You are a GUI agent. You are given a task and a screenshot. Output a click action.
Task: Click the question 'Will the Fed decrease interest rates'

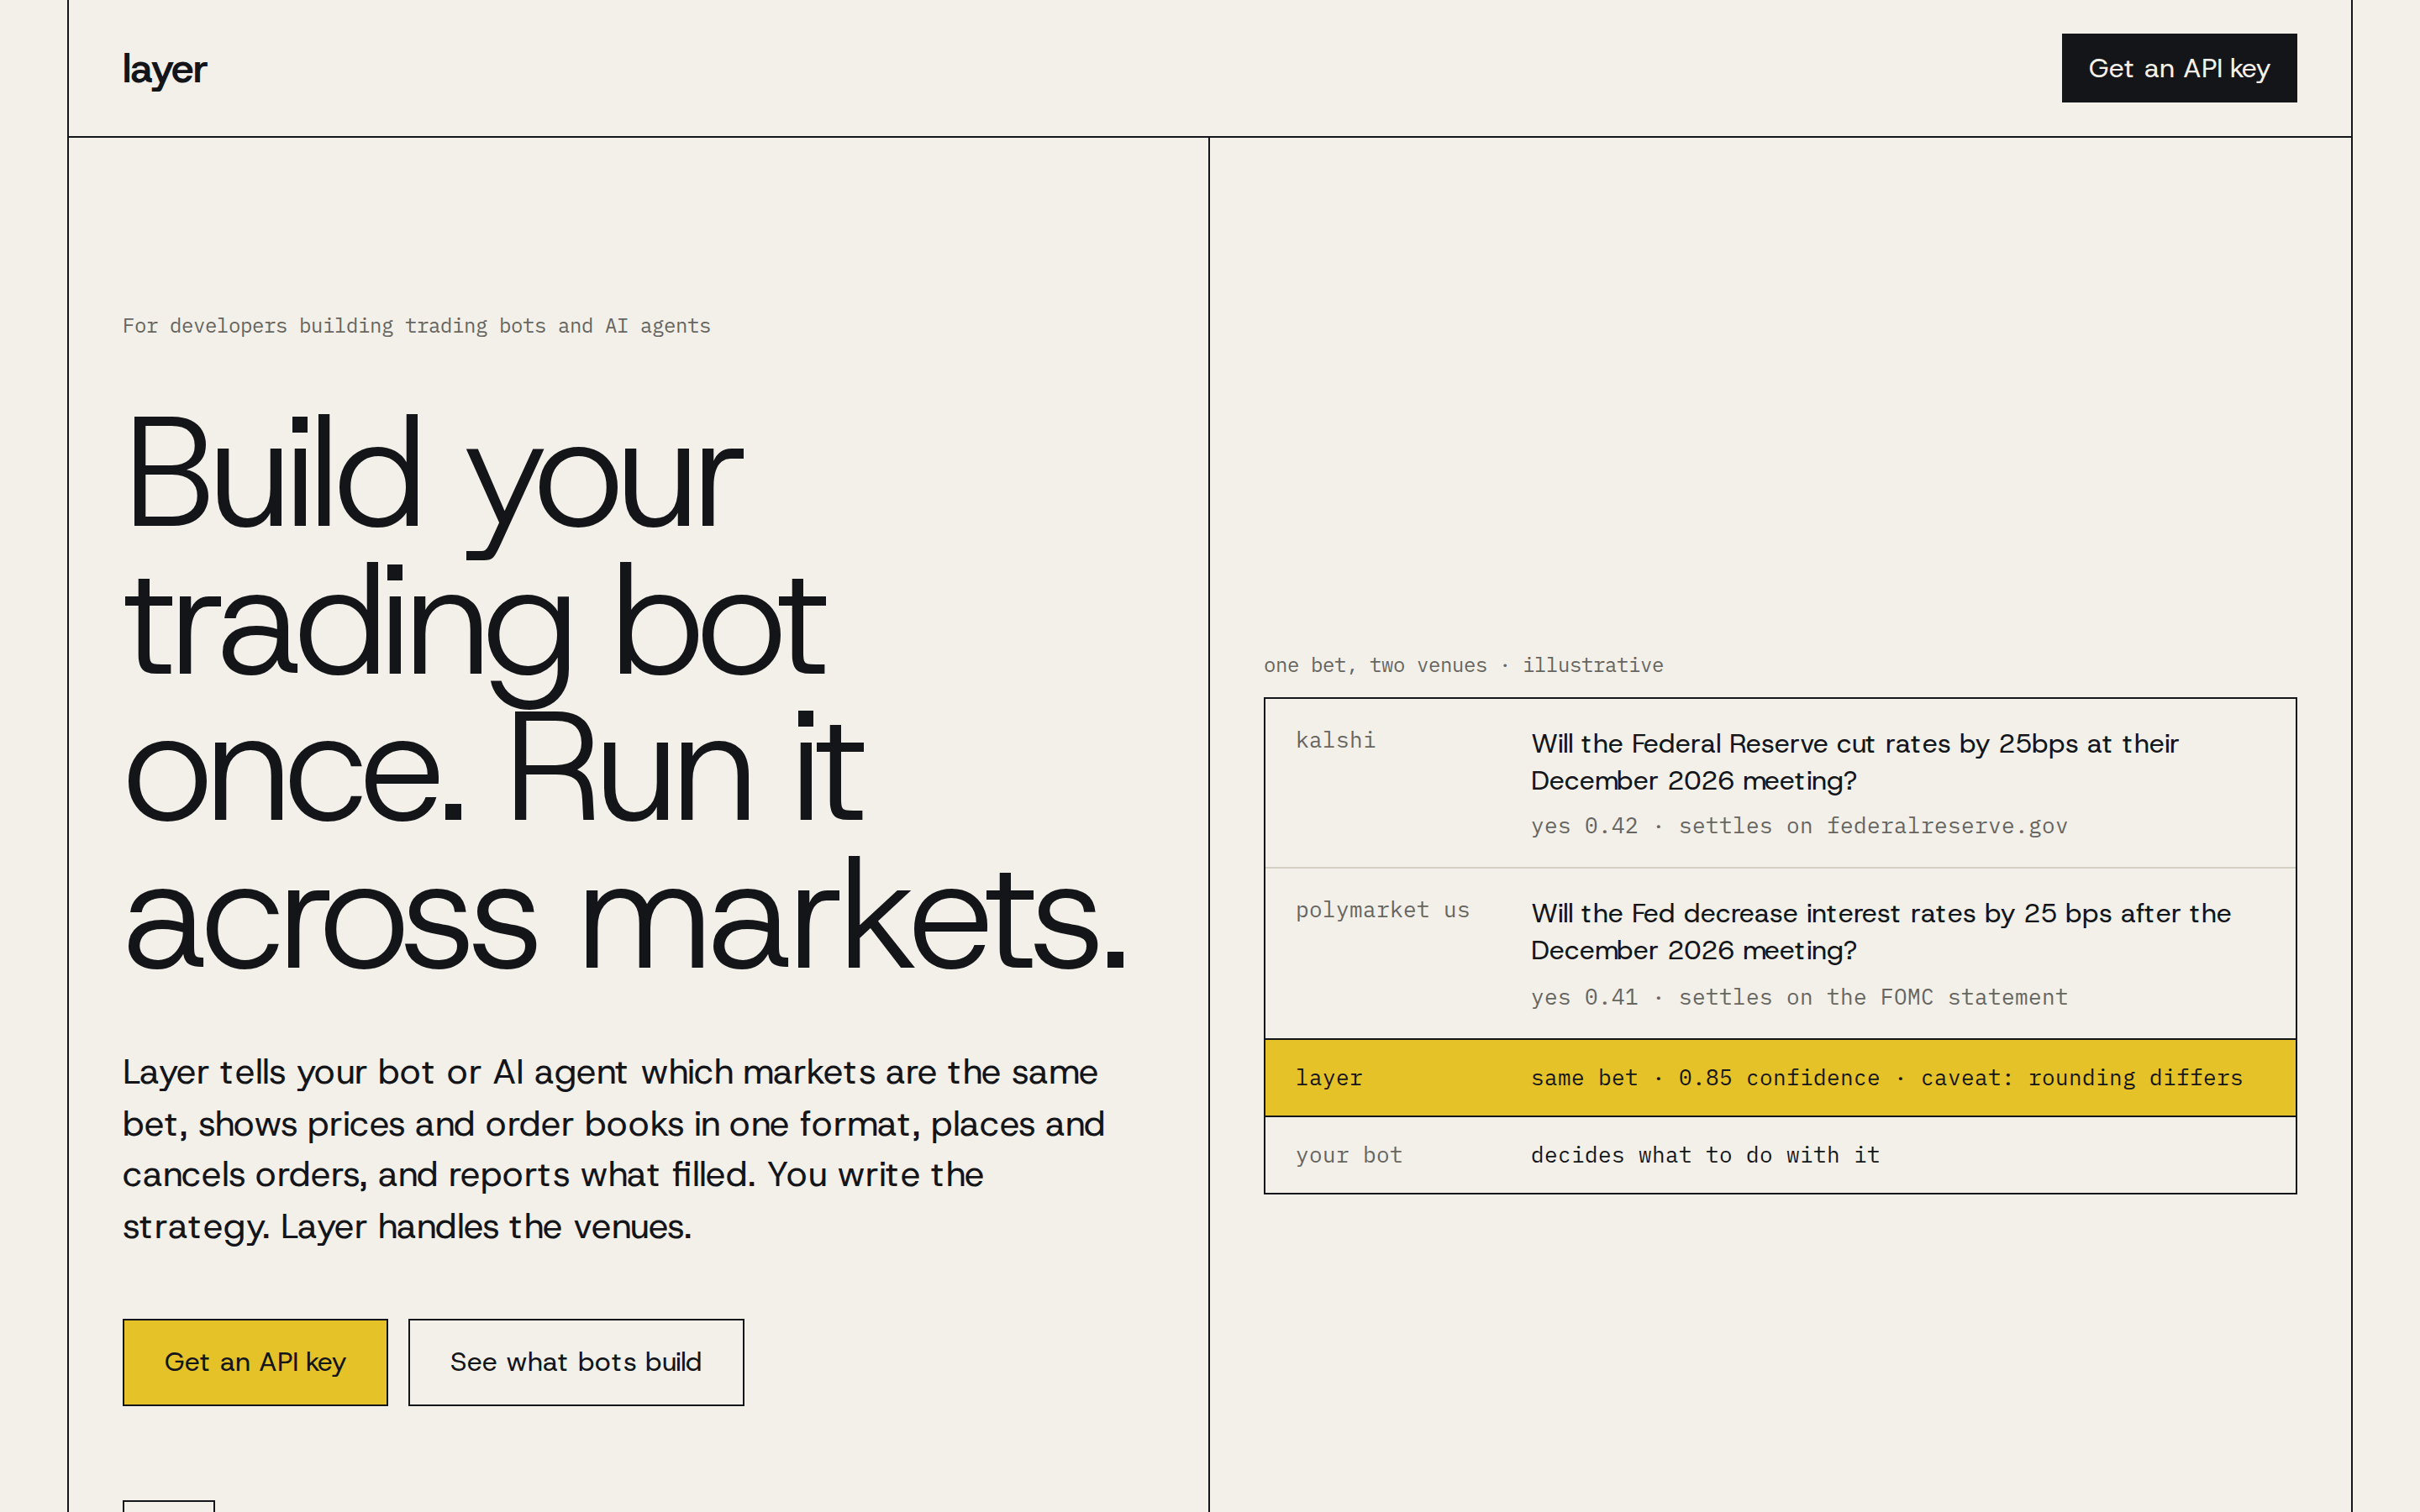tap(1880, 932)
